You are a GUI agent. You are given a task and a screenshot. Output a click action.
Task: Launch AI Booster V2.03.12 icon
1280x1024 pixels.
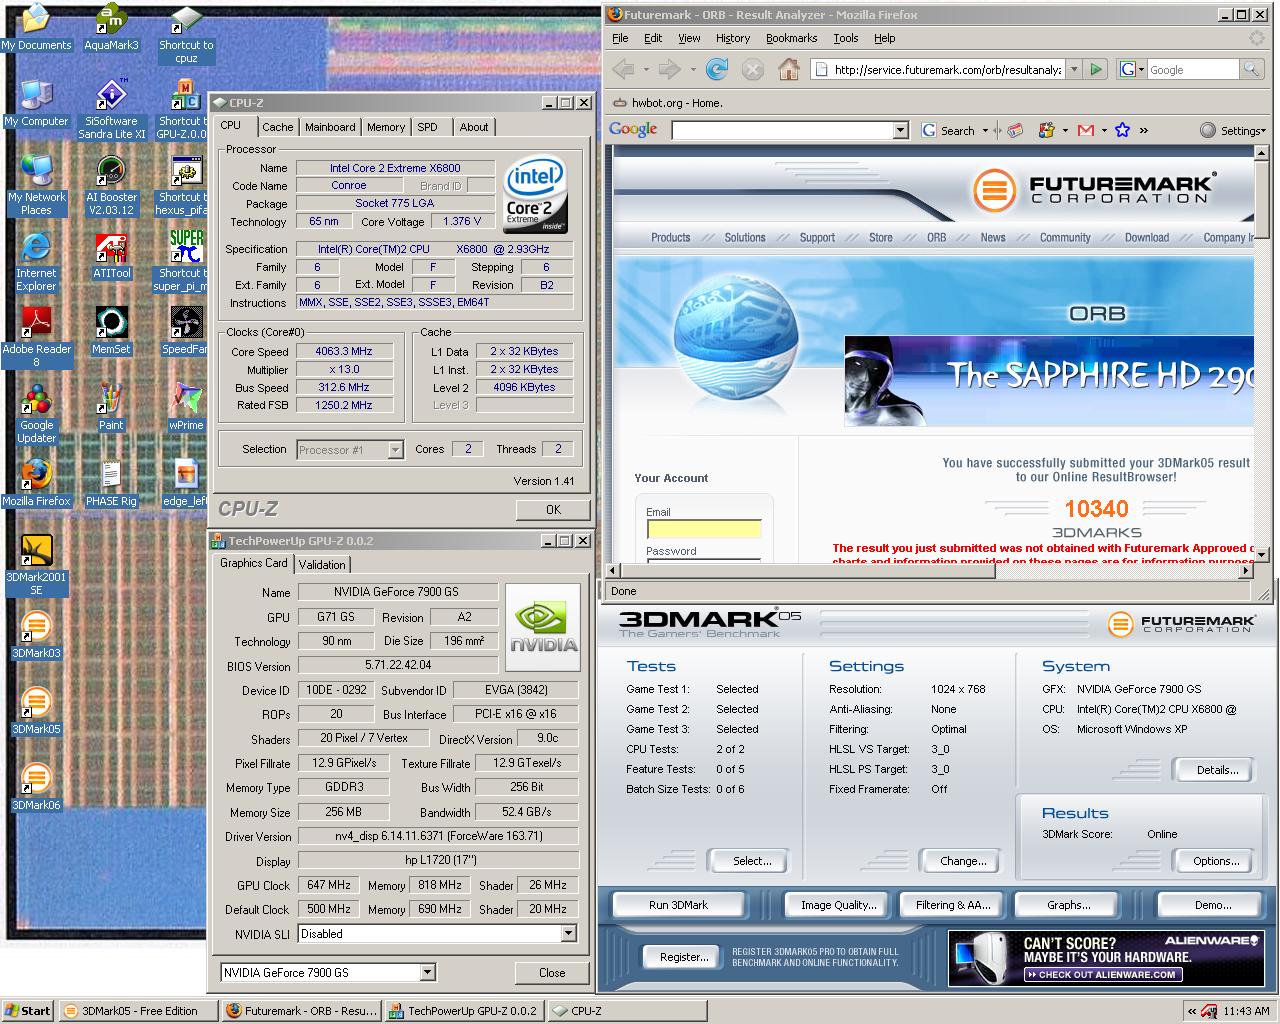(112, 185)
